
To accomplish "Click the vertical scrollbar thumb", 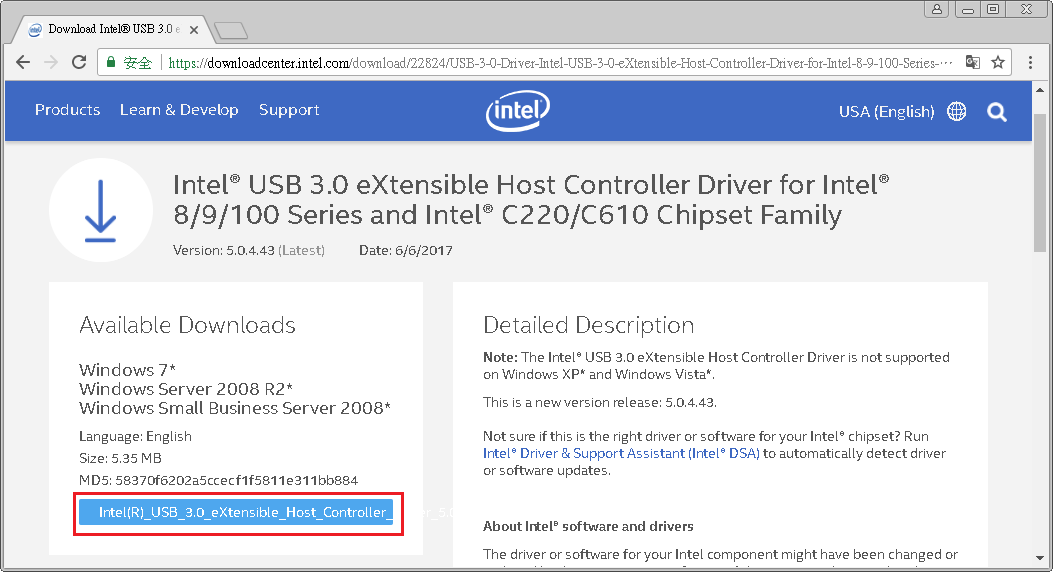I will [x=1040, y=183].
